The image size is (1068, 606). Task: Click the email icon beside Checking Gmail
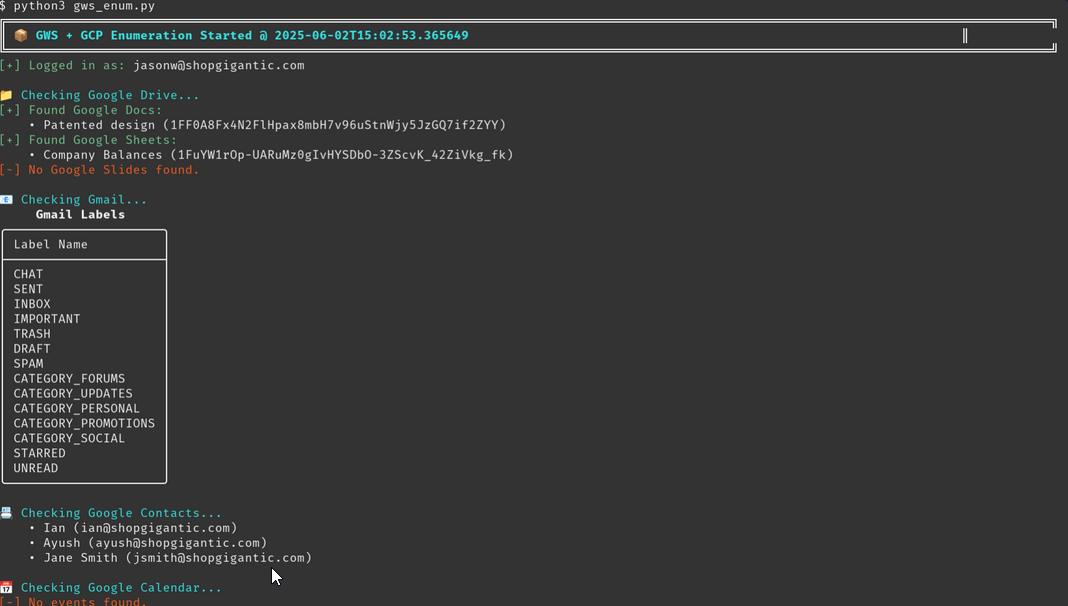[x=6, y=200]
